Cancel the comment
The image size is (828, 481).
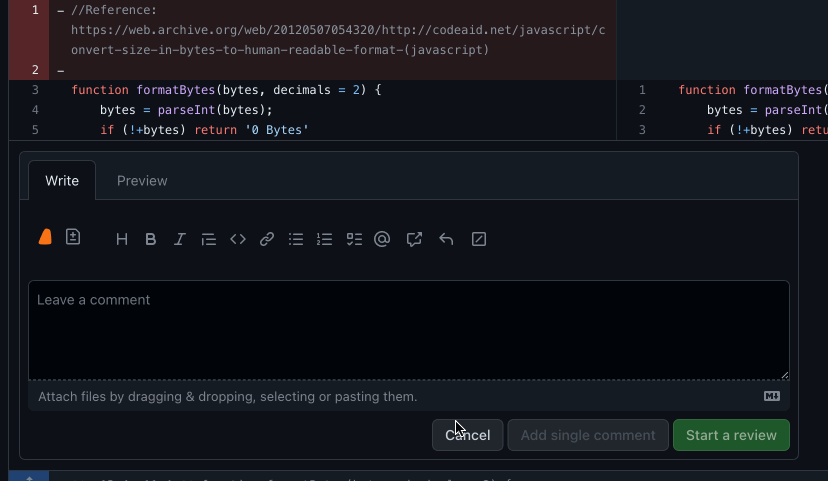pos(467,435)
